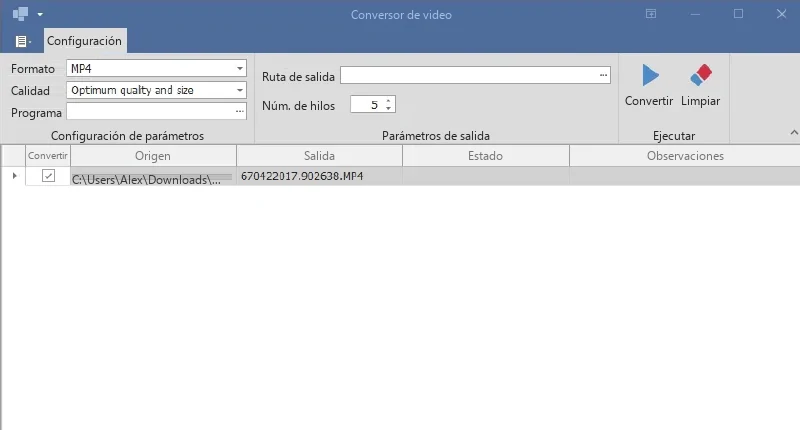Open the application menu button beside Configuración
800x430 pixels.
[22, 41]
